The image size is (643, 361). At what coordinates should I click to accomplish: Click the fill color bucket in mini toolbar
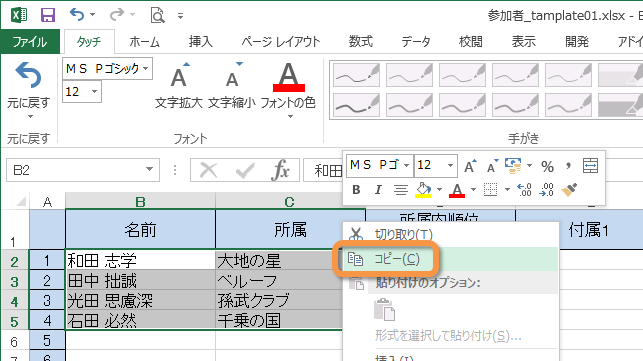pos(423,190)
